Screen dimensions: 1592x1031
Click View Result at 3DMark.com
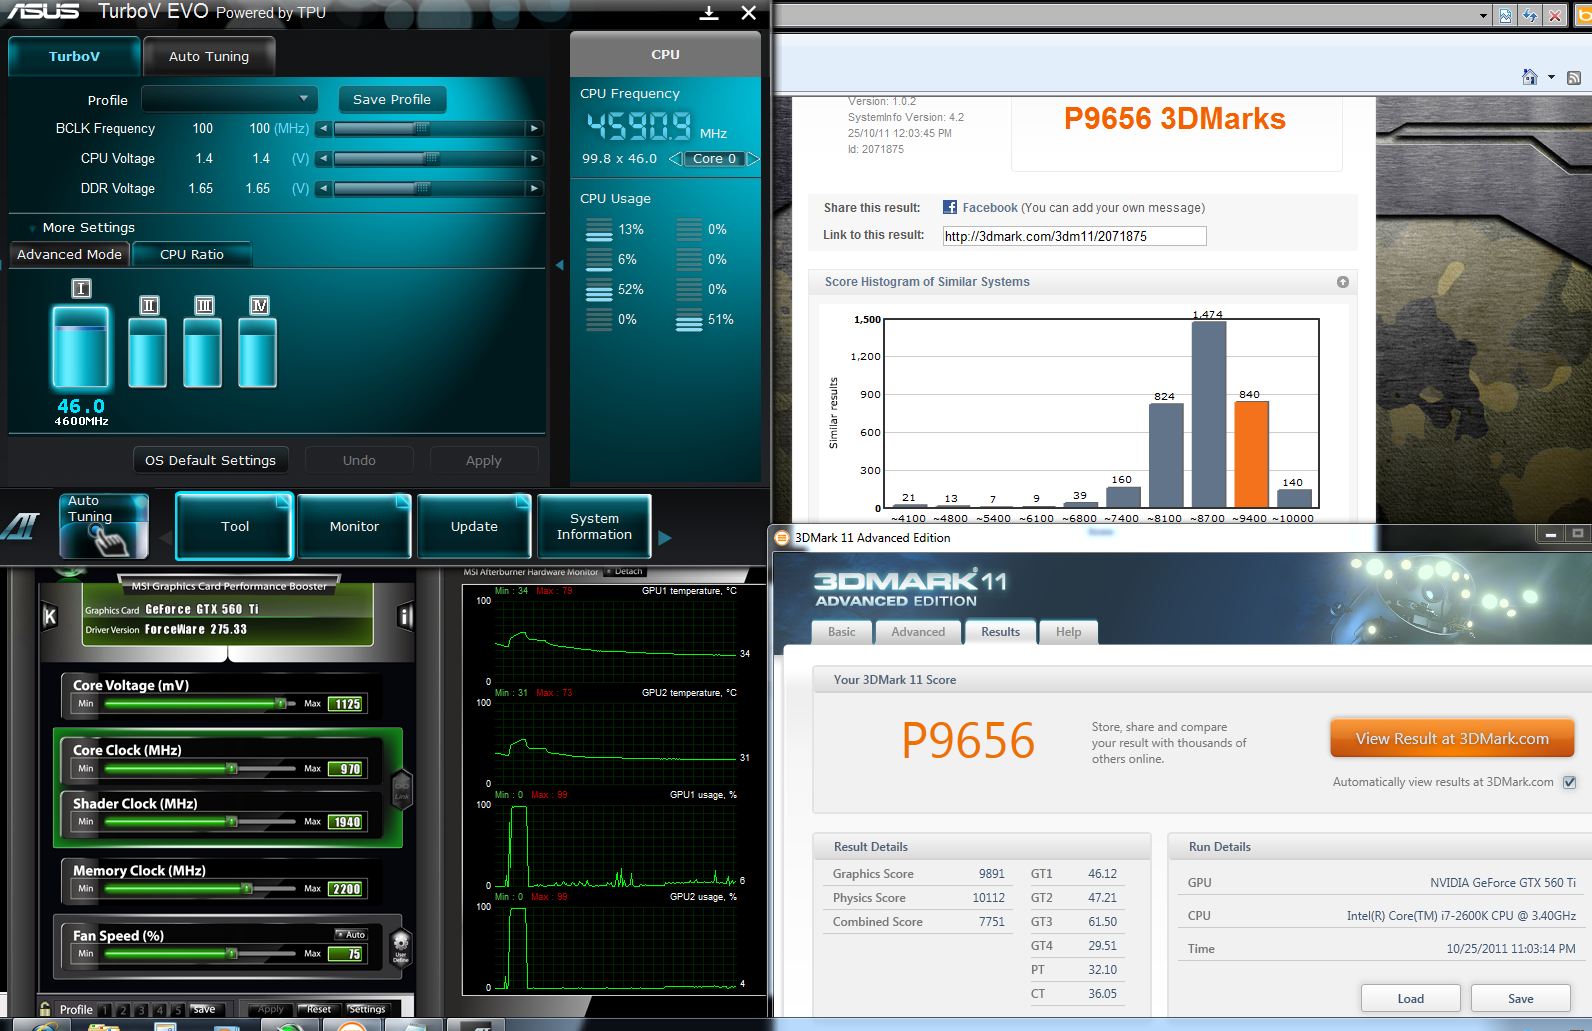coord(1452,739)
